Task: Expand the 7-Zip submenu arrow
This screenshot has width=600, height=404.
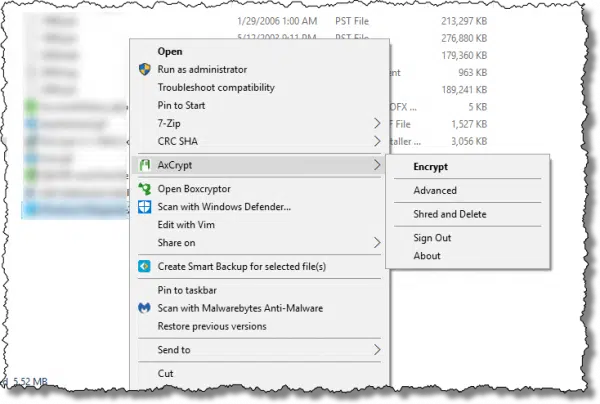Action: [377, 123]
